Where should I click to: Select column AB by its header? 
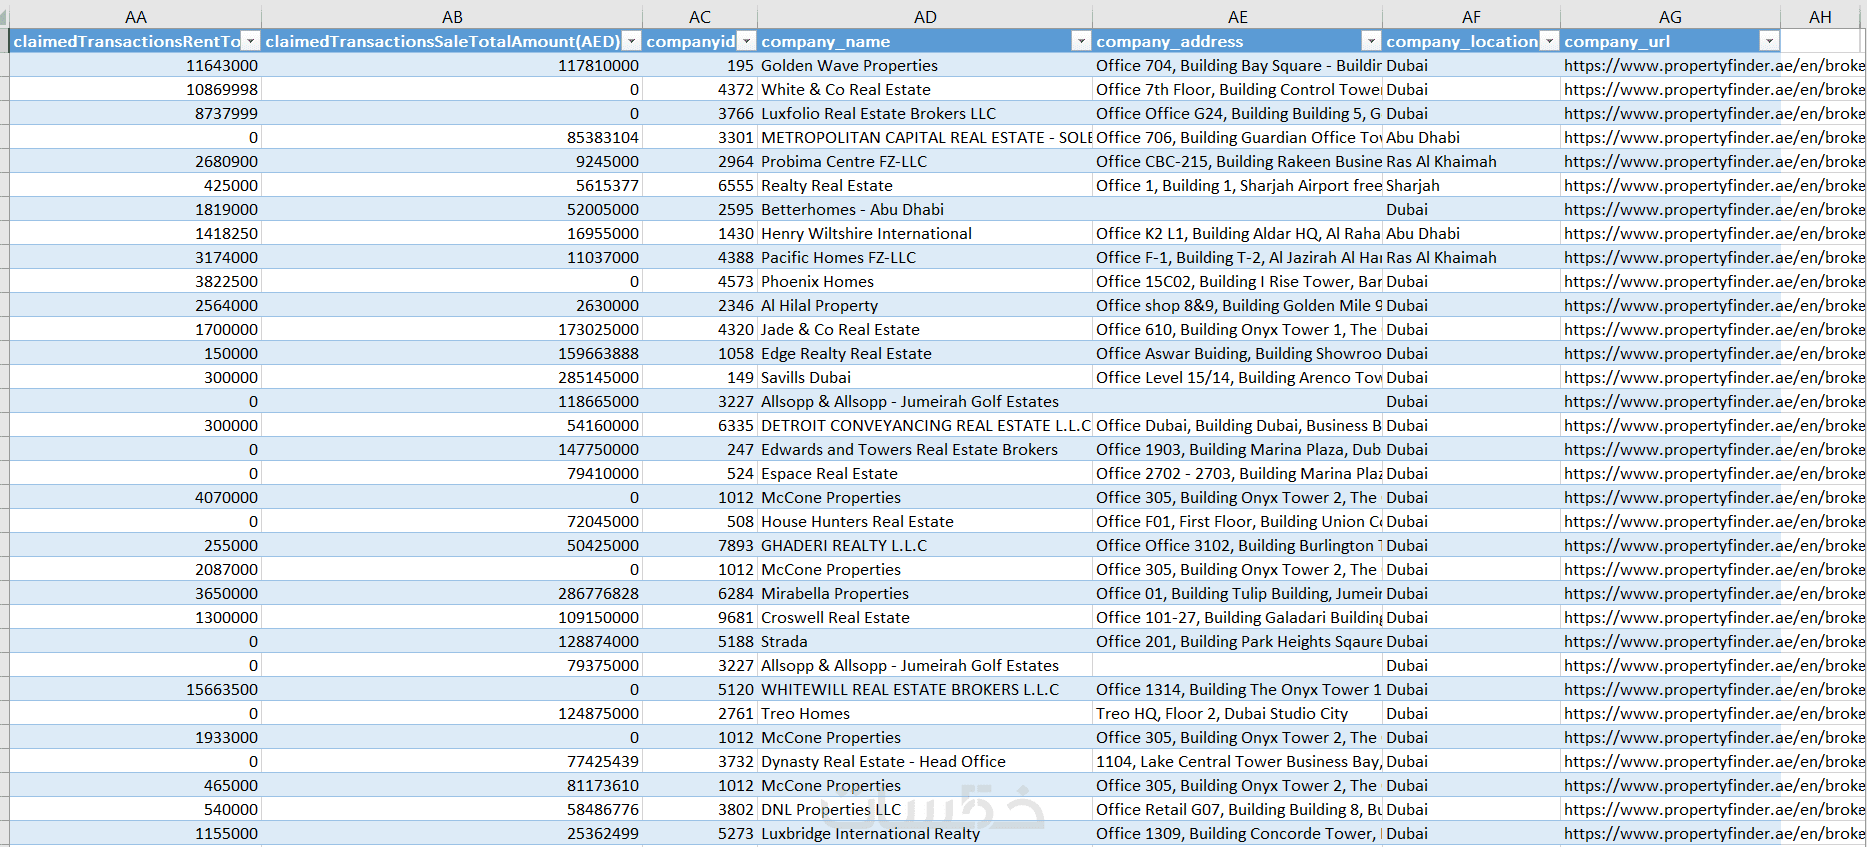(x=452, y=16)
